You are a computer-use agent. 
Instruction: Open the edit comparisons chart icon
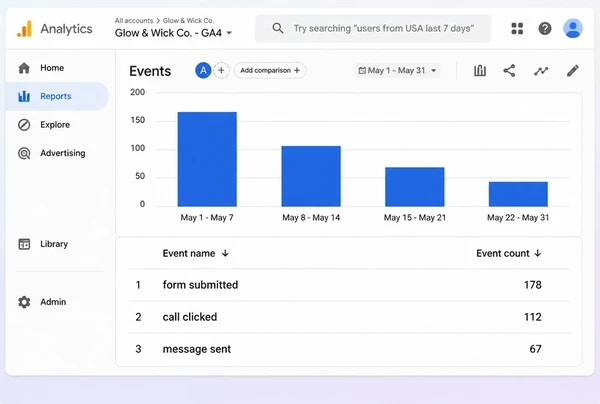point(480,70)
